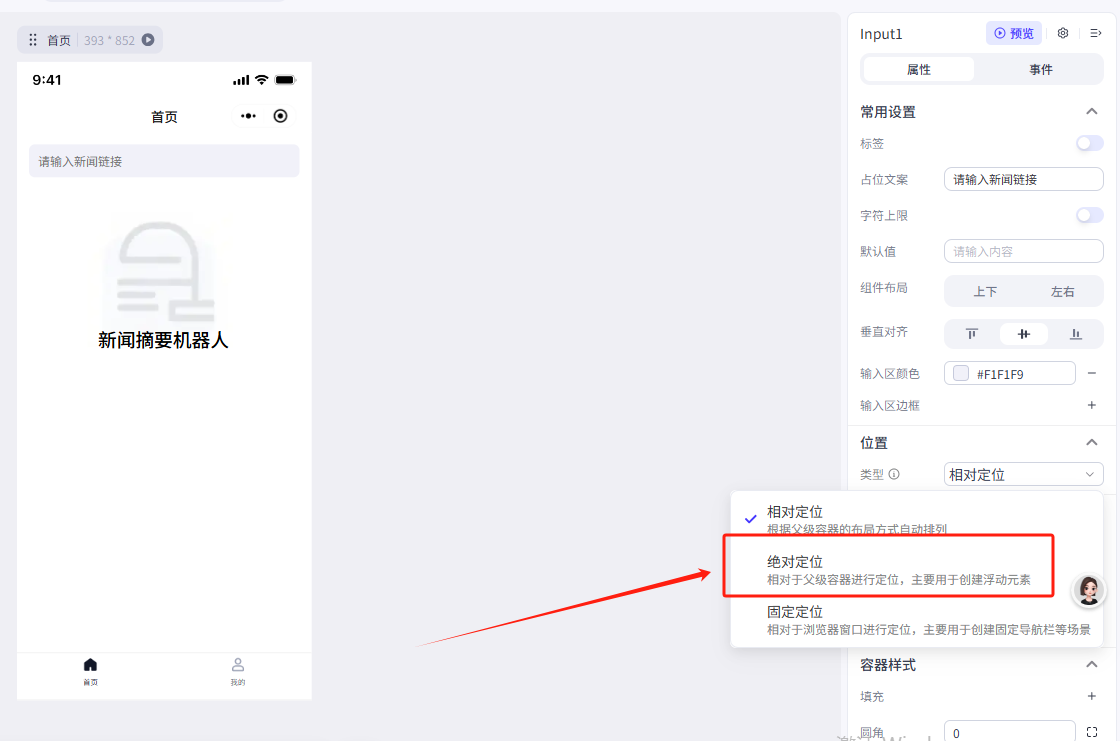The height and width of the screenshot is (741, 1120).
Task: Select top vertical alignment icon
Action: pyautogui.click(x=971, y=334)
